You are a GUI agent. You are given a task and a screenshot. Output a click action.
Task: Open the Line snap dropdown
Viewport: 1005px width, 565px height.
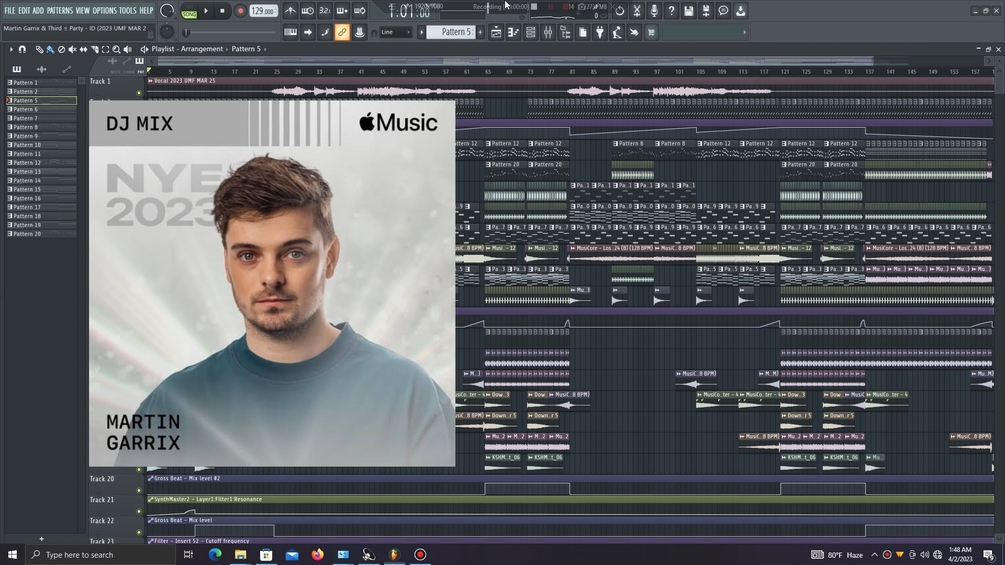coord(395,32)
